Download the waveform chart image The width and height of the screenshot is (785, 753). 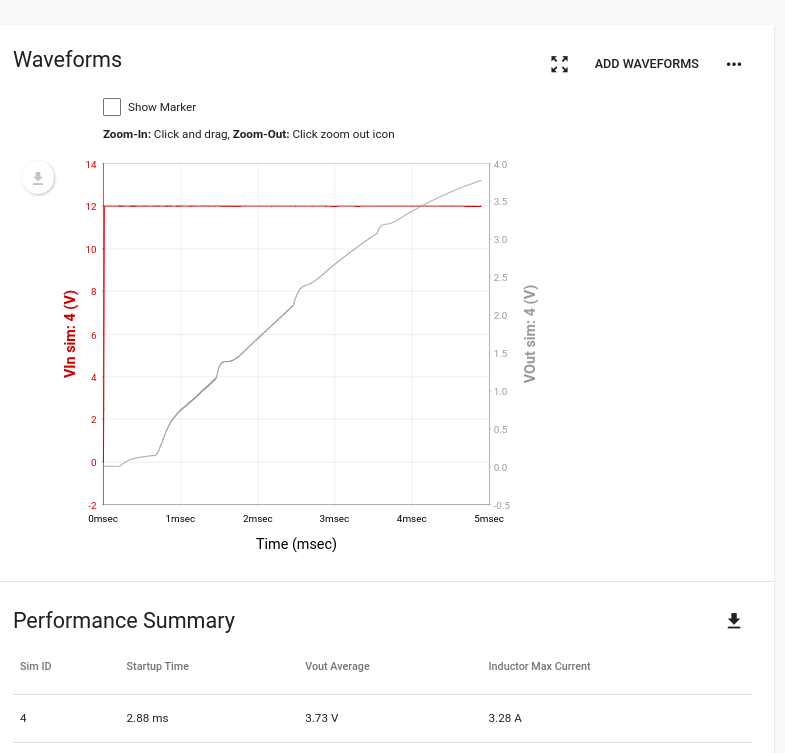[x=38, y=178]
